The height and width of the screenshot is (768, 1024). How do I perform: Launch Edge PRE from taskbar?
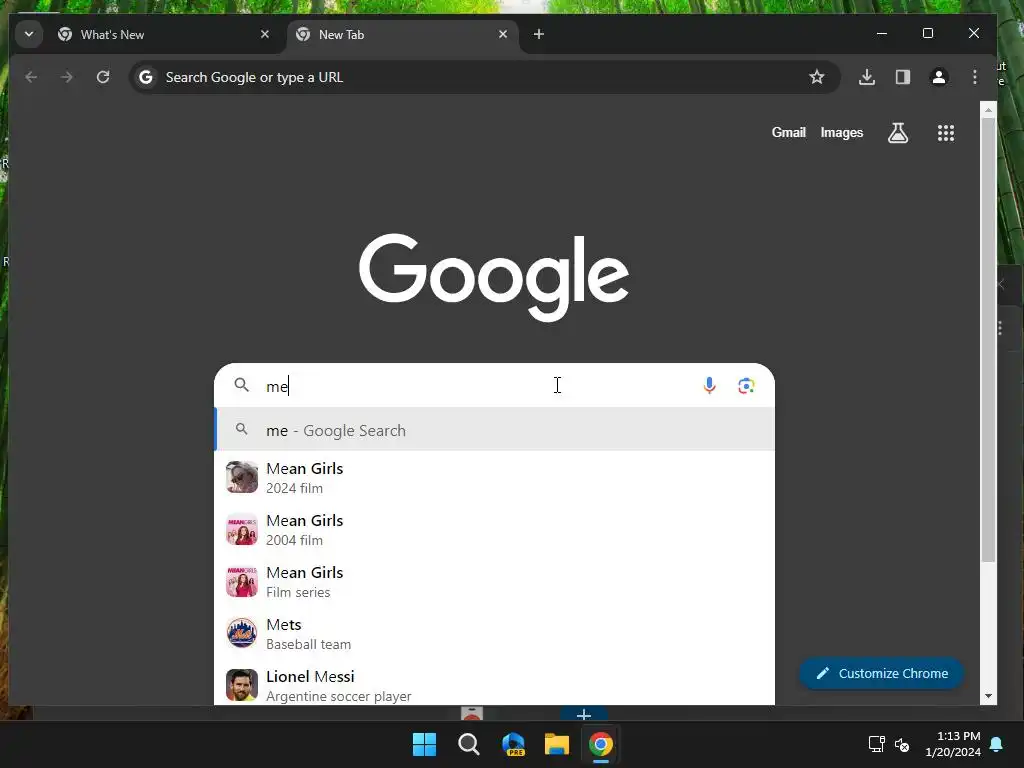513,744
